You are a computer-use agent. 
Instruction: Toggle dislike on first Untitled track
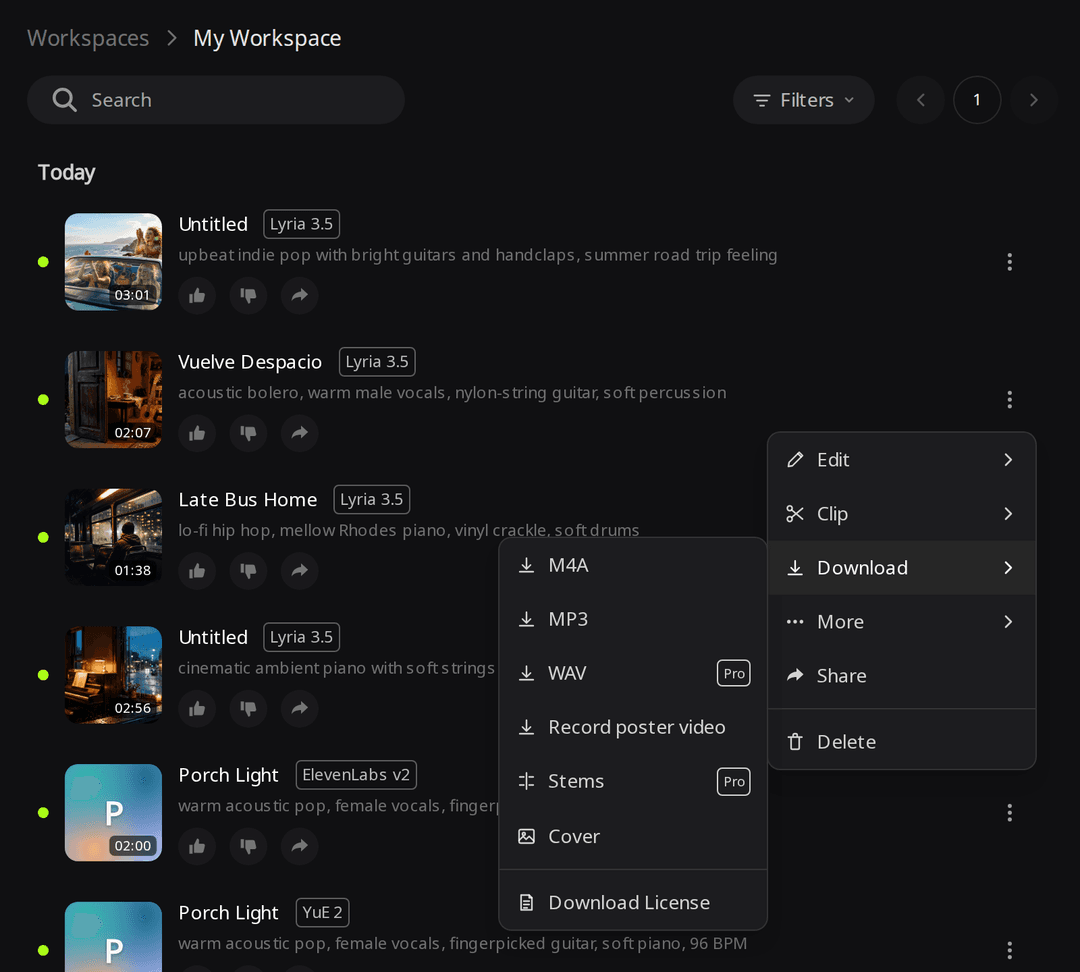click(x=248, y=296)
